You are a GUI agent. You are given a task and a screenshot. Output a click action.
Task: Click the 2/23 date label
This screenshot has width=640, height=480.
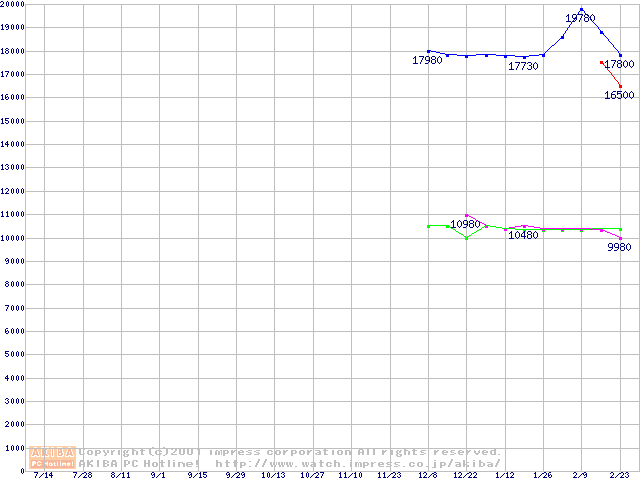pyautogui.click(x=619, y=475)
